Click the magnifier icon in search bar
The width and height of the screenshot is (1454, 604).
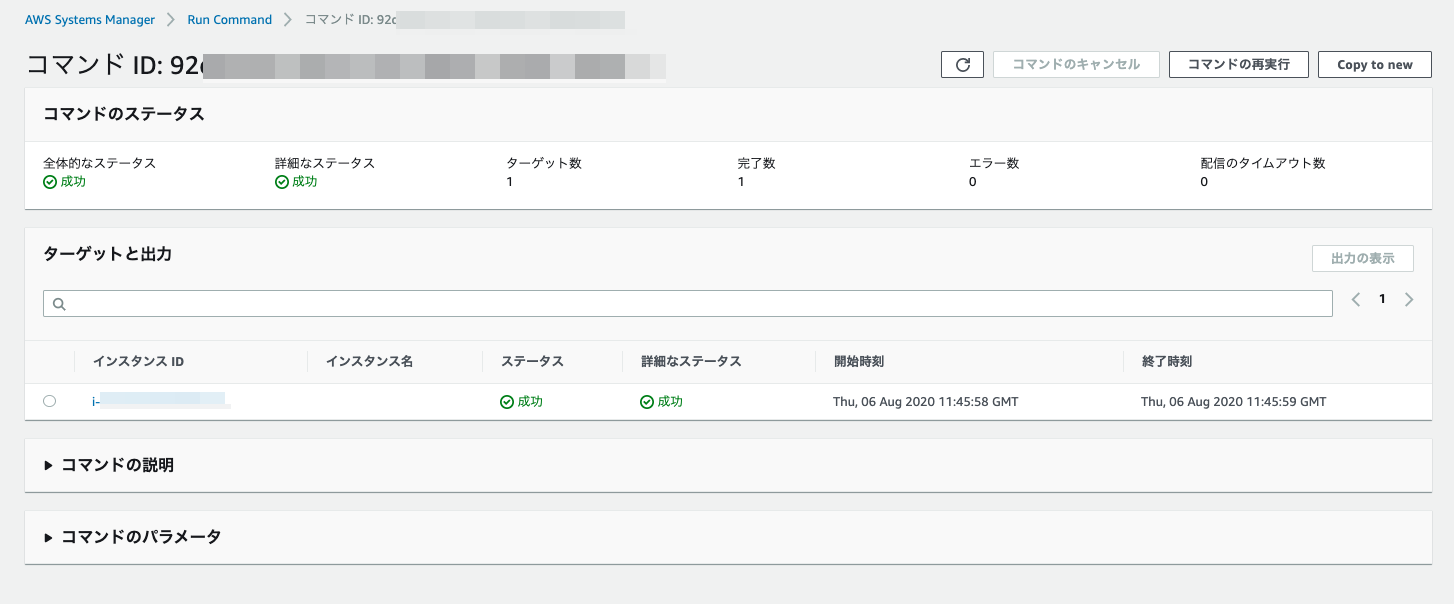58,302
